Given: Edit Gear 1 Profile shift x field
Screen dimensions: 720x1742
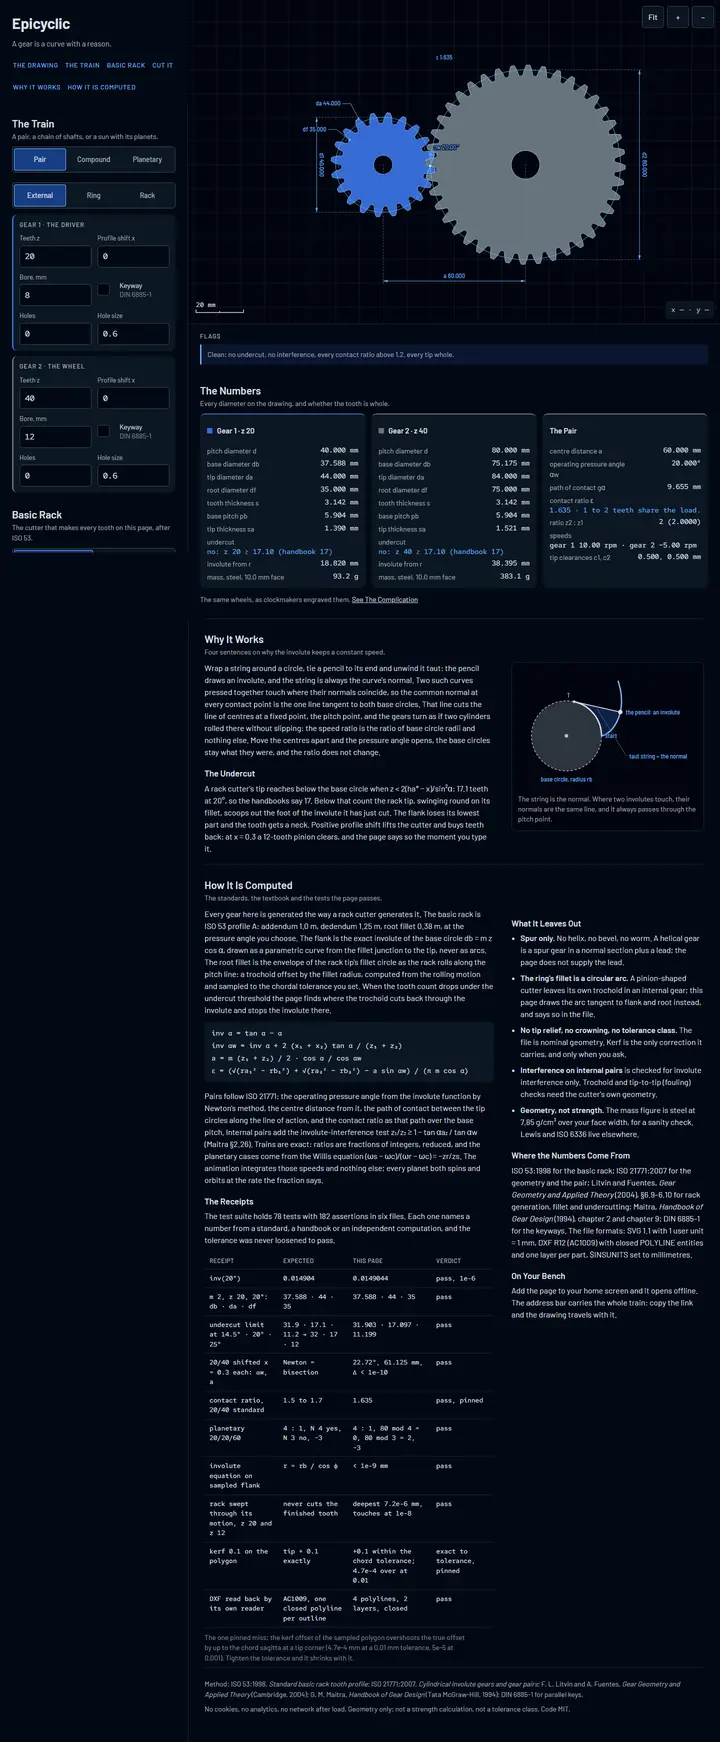Looking at the screenshot, I should (x=133, y=256).
